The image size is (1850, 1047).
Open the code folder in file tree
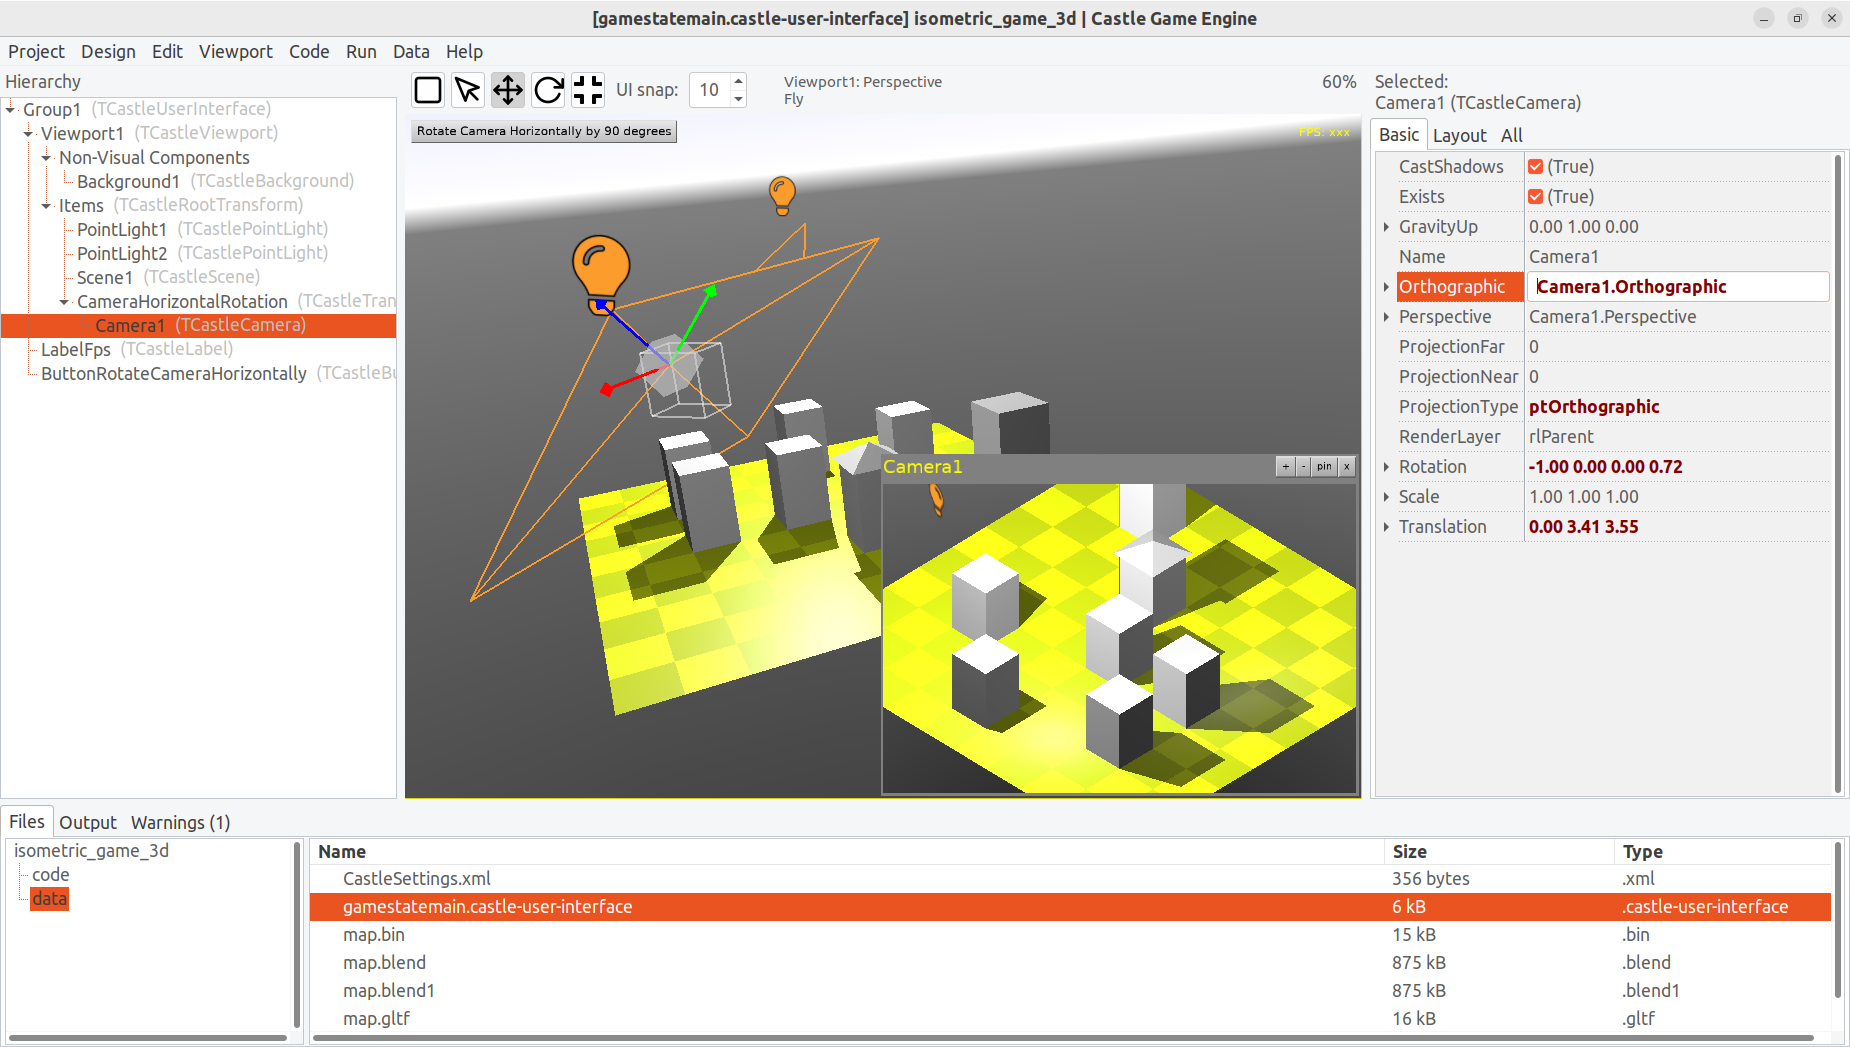pyautogui.click(x=50, y=875)
